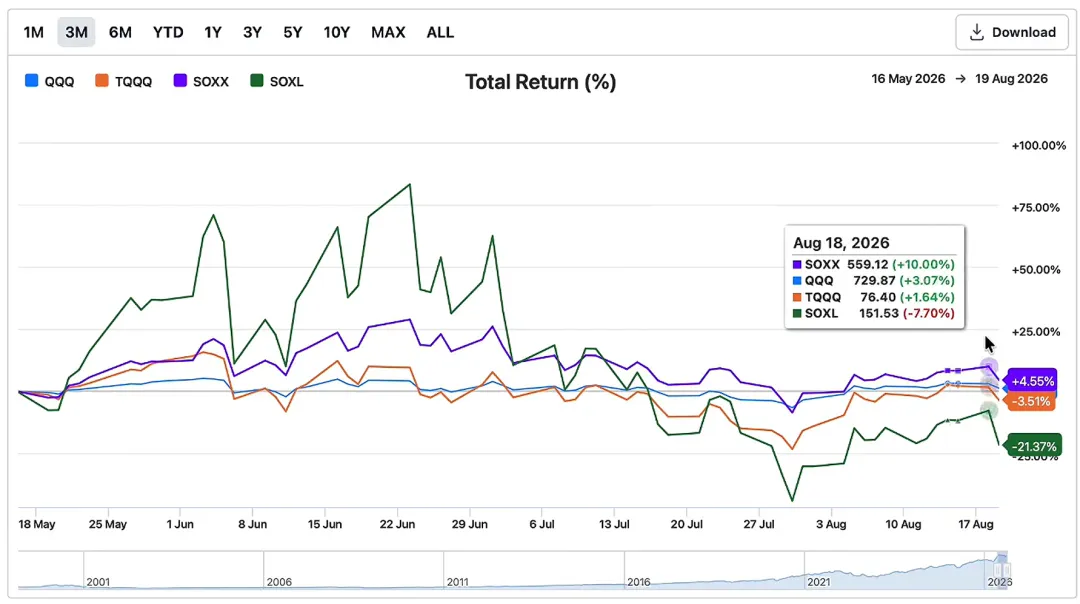Click the +25.00% y-axis label

click(x=1036, y=332)
